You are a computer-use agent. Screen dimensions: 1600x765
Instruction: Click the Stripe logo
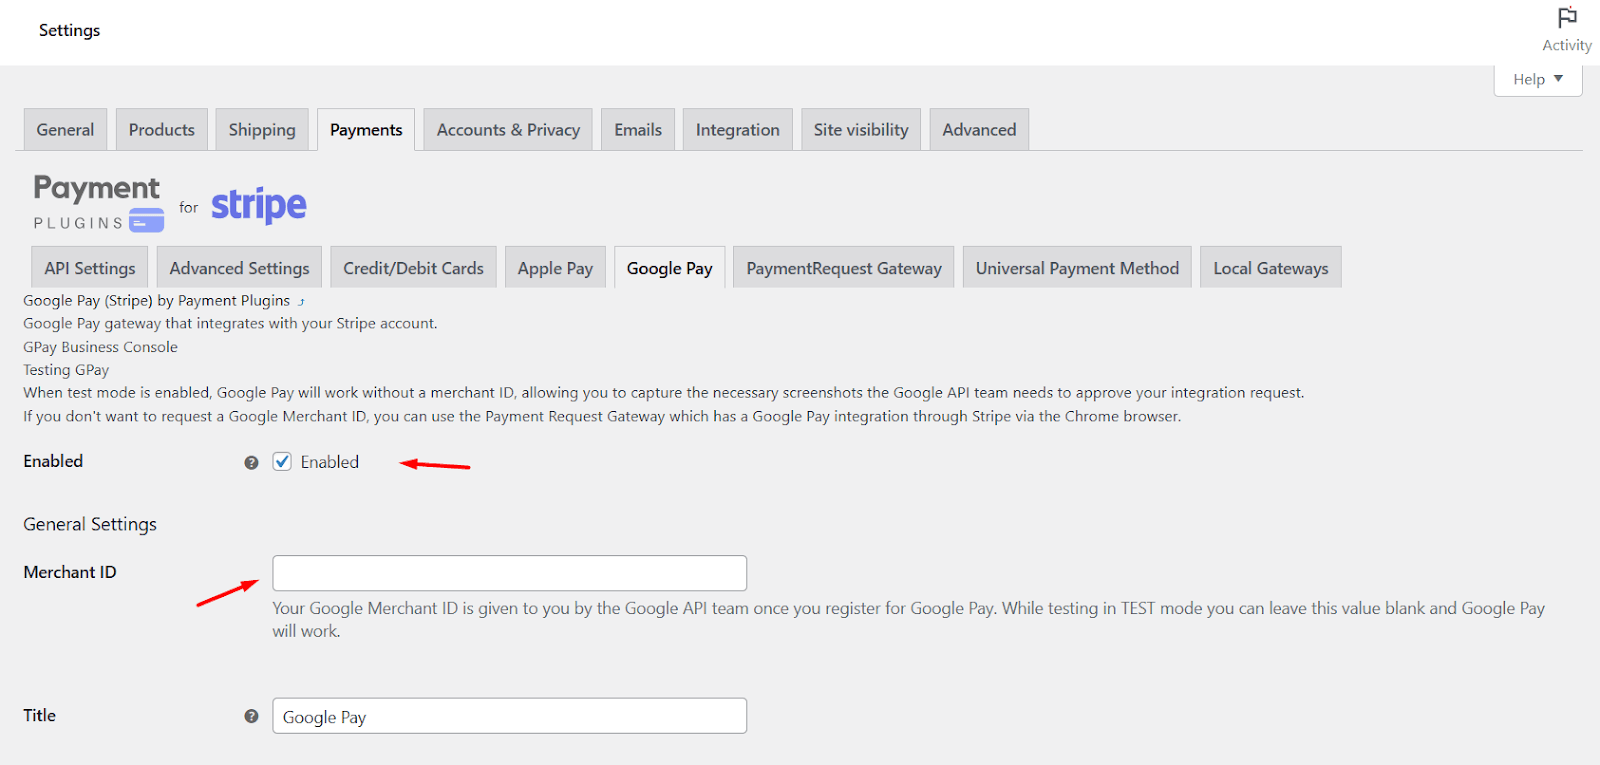pos(259,205)
